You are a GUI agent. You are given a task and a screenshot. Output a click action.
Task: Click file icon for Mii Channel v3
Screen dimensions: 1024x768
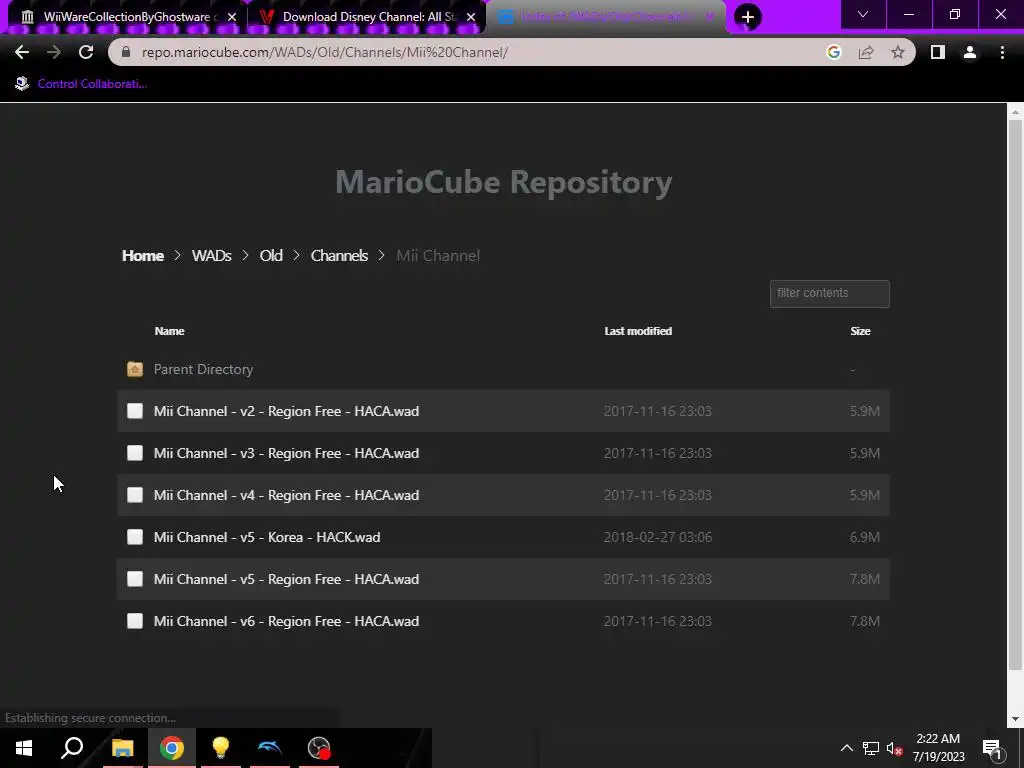tap(135, 453)
